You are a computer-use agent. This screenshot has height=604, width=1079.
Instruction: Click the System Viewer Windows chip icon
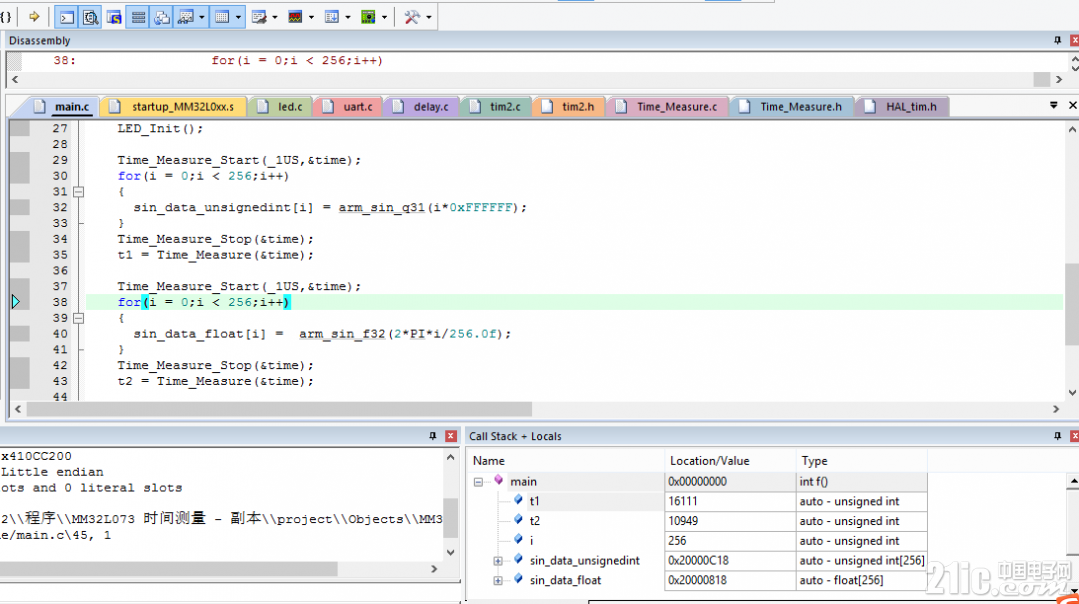pyautogui.click(x=368, y=17)
